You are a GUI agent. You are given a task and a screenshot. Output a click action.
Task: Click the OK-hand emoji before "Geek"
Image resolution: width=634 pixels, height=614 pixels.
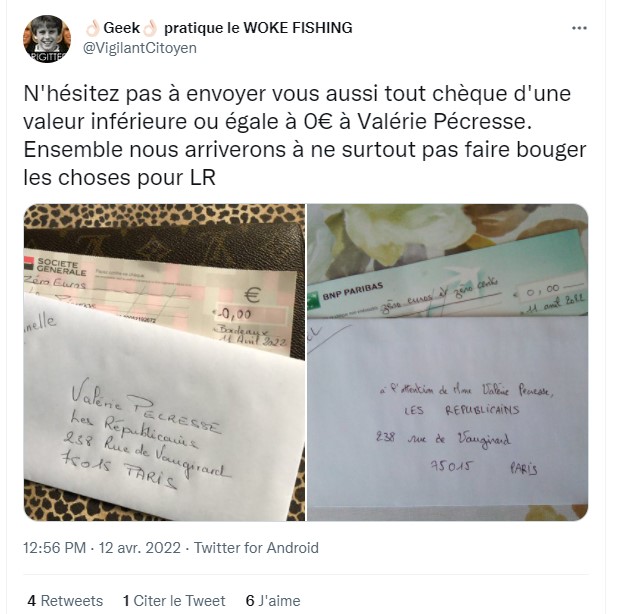point(93,28)
